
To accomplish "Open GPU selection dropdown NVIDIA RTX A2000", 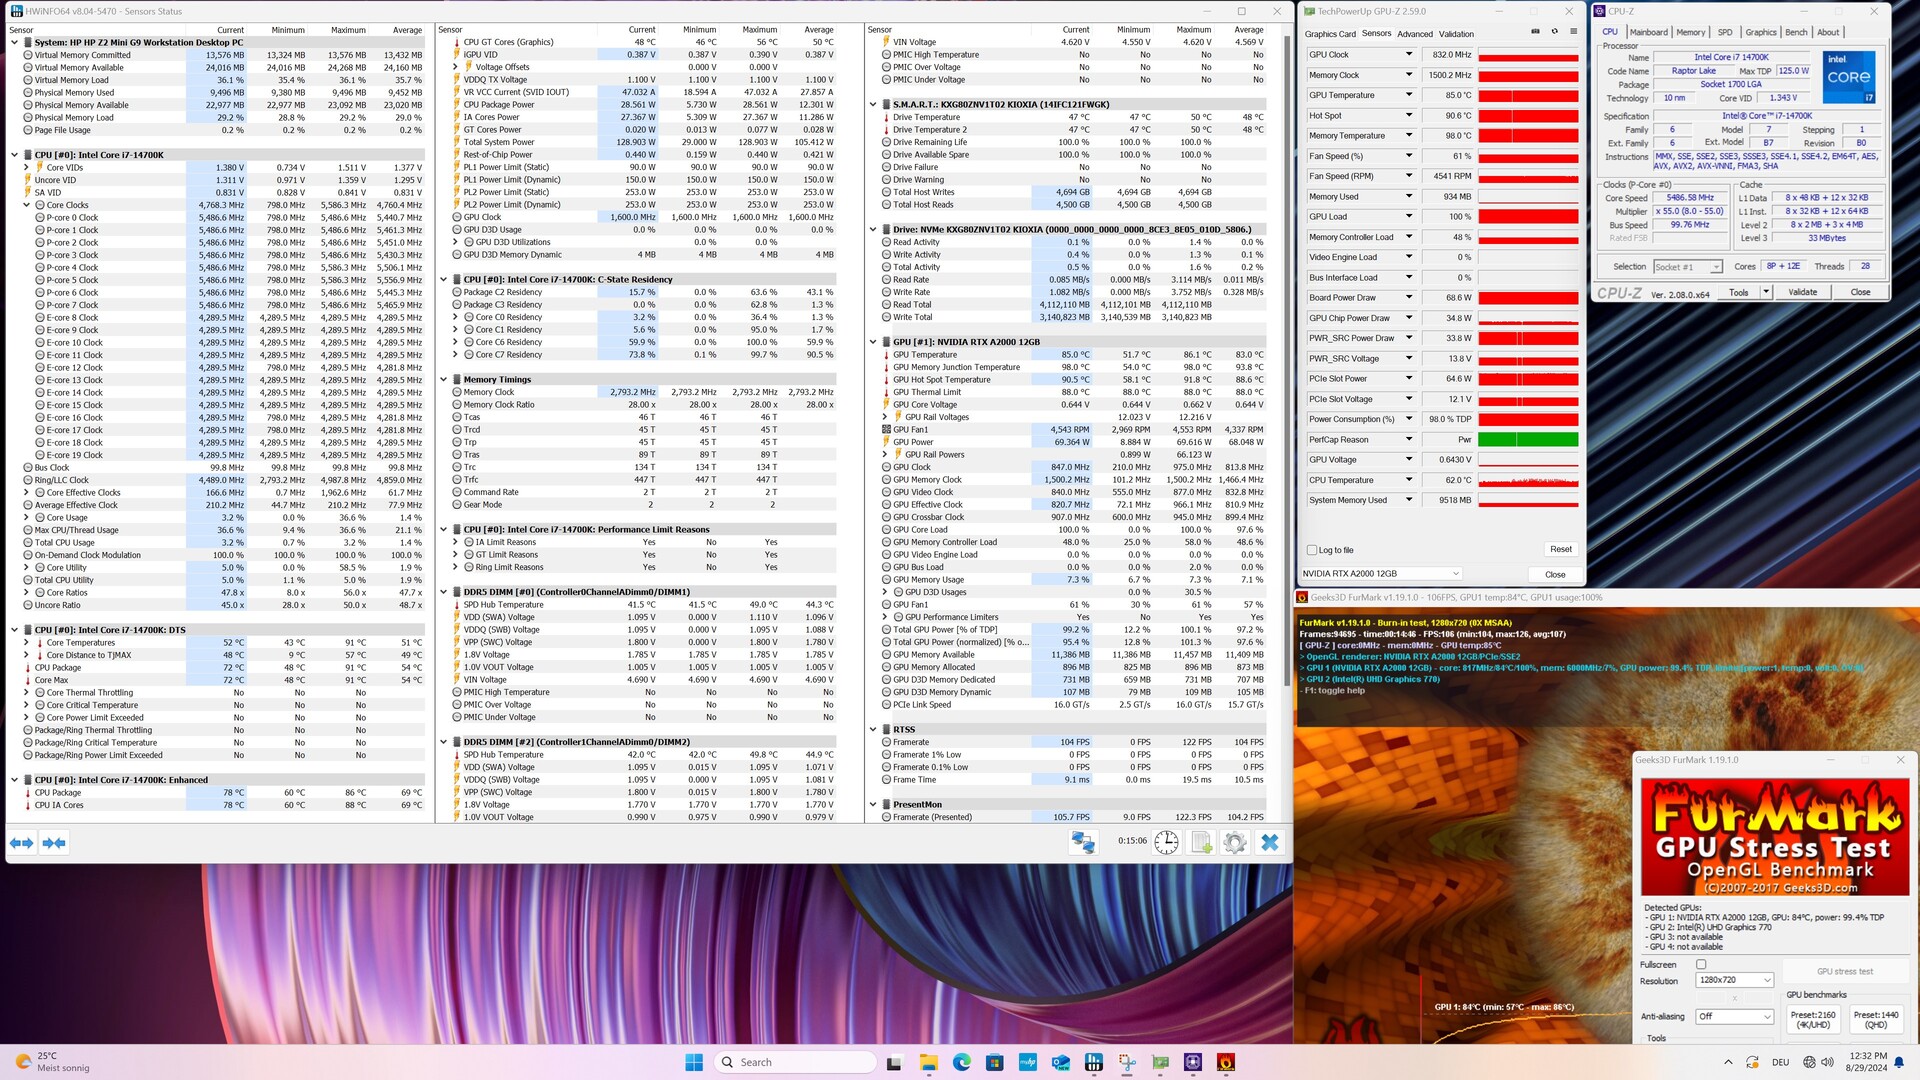I will click(x=1380, y=574).
